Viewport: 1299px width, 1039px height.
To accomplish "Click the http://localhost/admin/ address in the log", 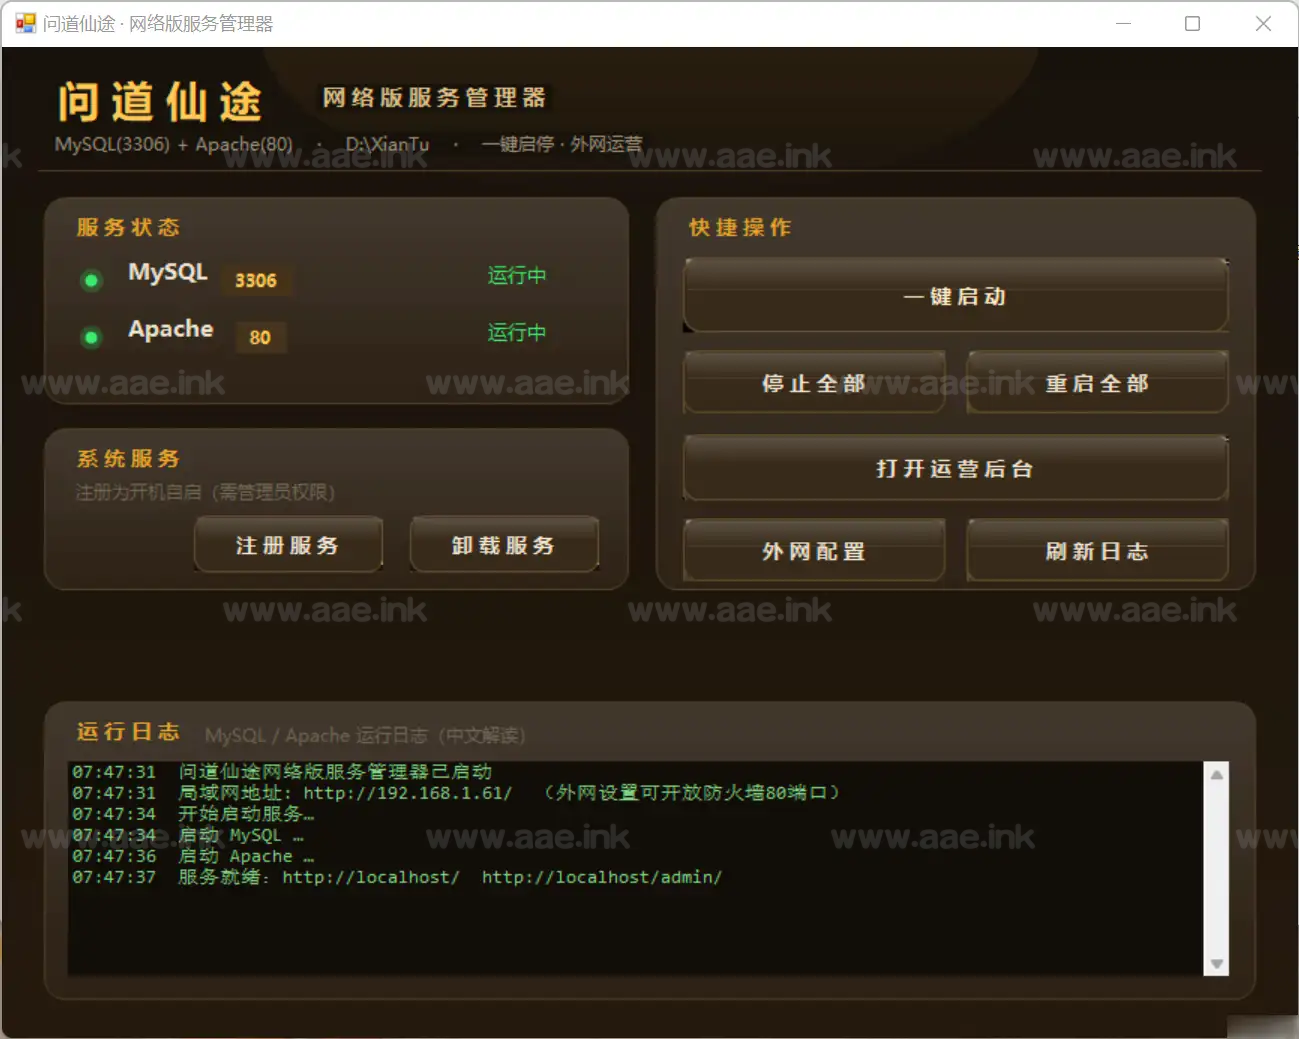I will pos(602,877).
